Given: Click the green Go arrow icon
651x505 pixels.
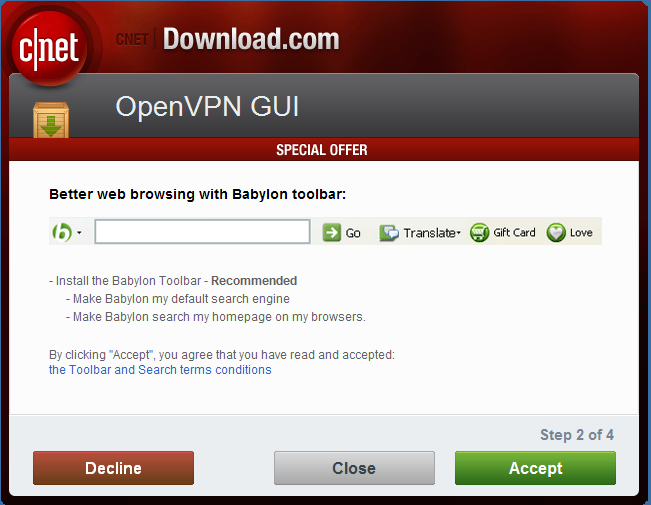Looking at the screenshot, I should (332, 233).
